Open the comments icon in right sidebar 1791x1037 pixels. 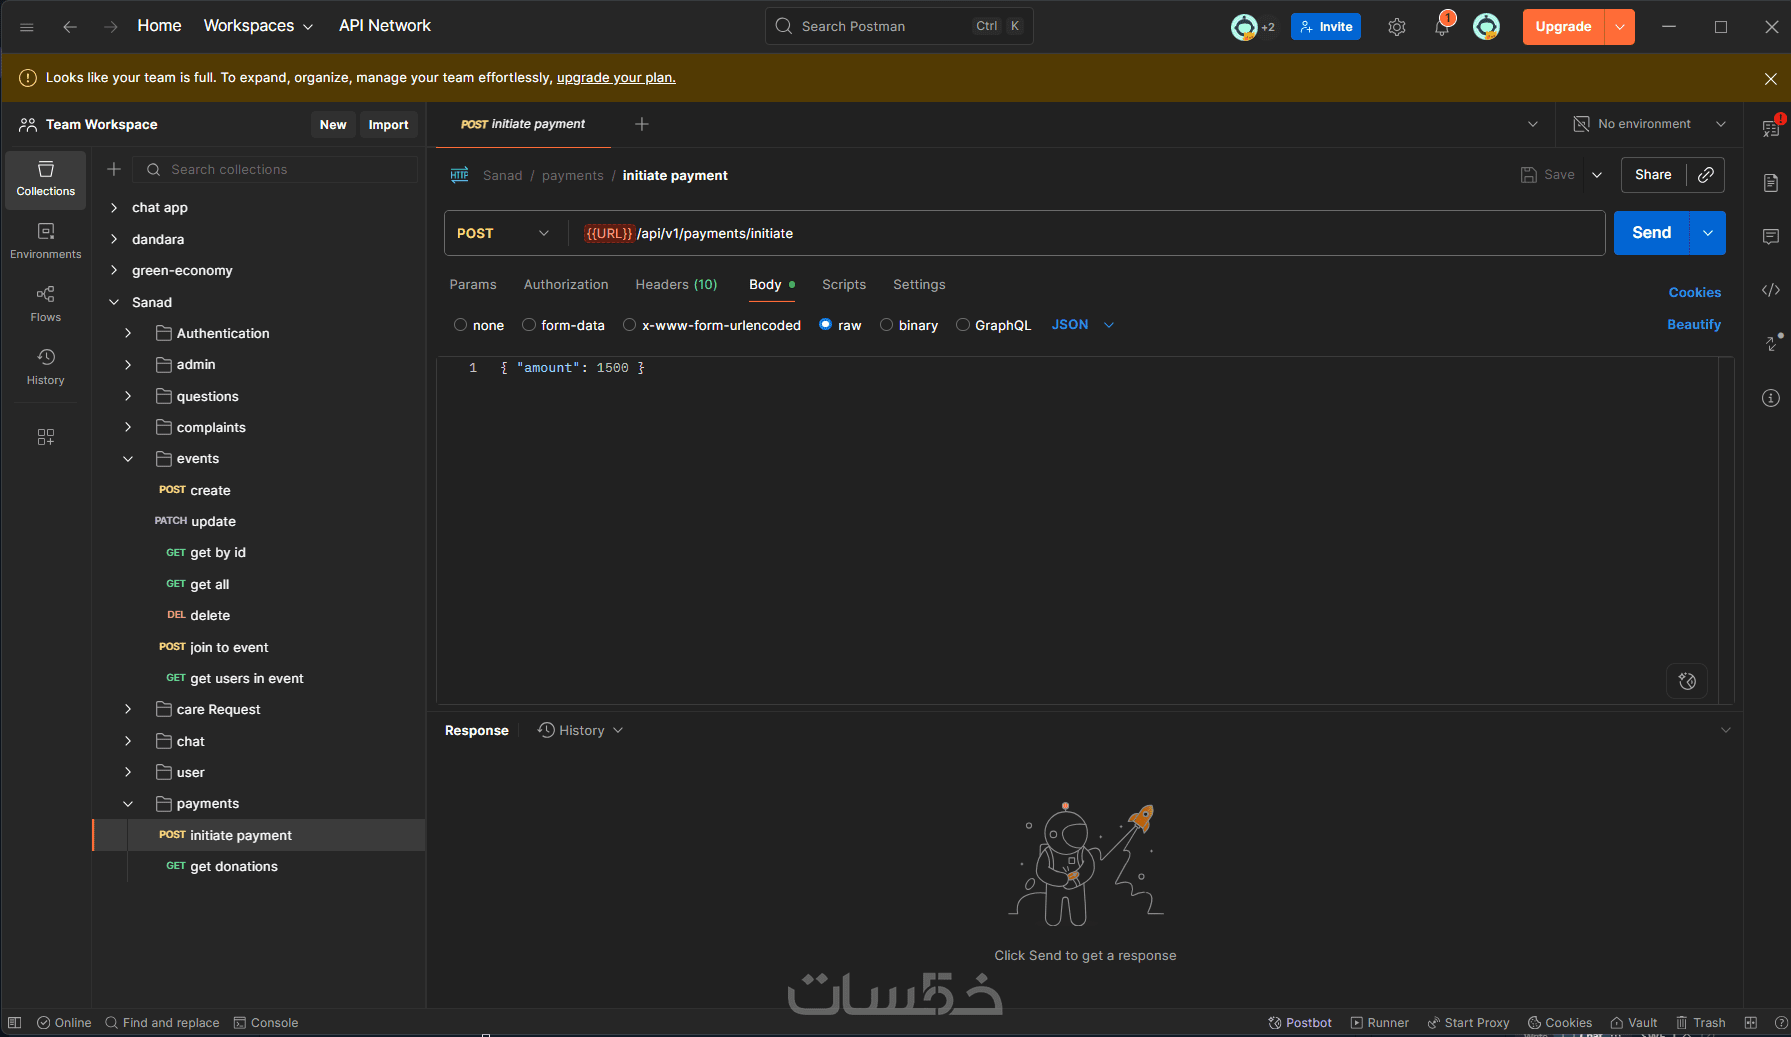coord(1771,237)
